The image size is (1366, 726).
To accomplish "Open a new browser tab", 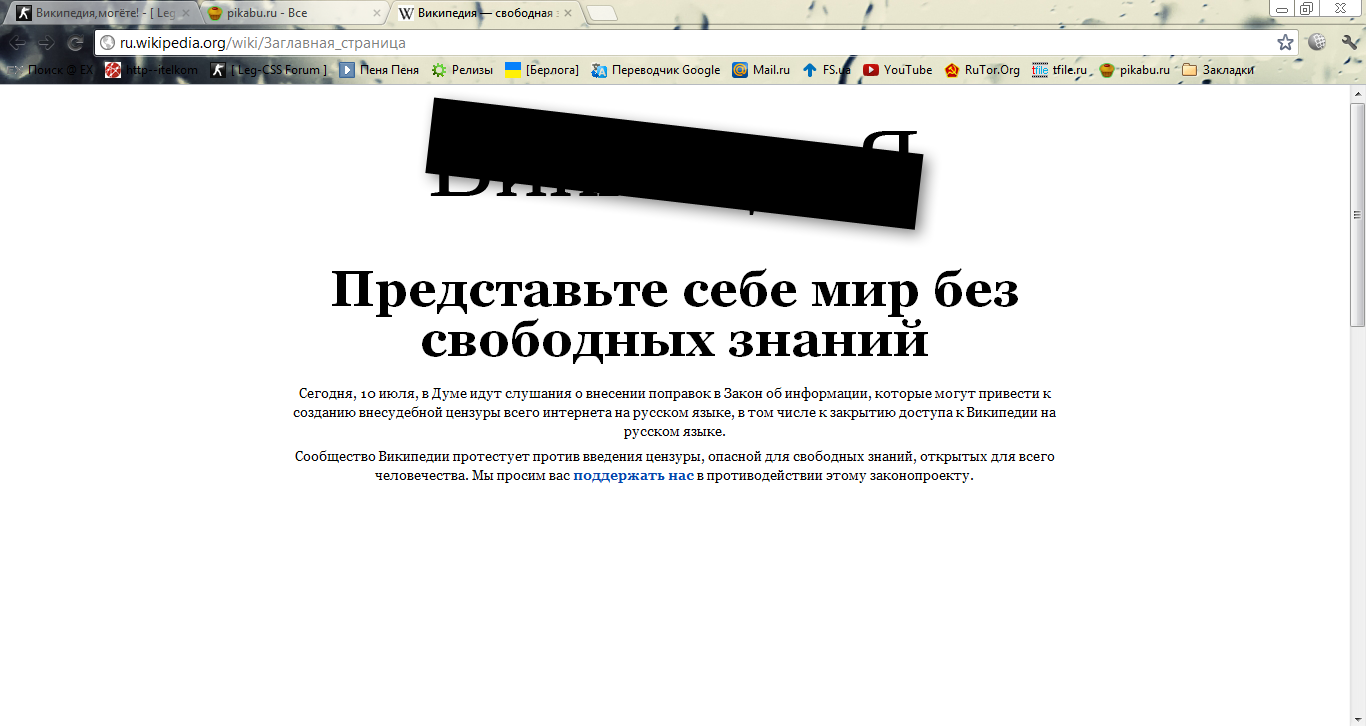I will 601,14.
